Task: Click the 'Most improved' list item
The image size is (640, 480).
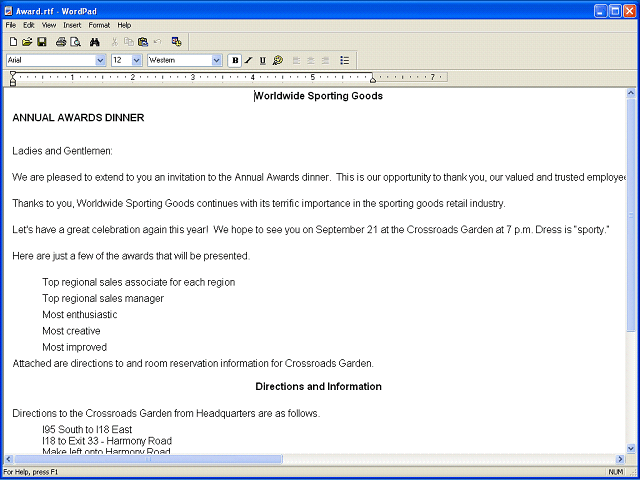Action: [74, 347]
